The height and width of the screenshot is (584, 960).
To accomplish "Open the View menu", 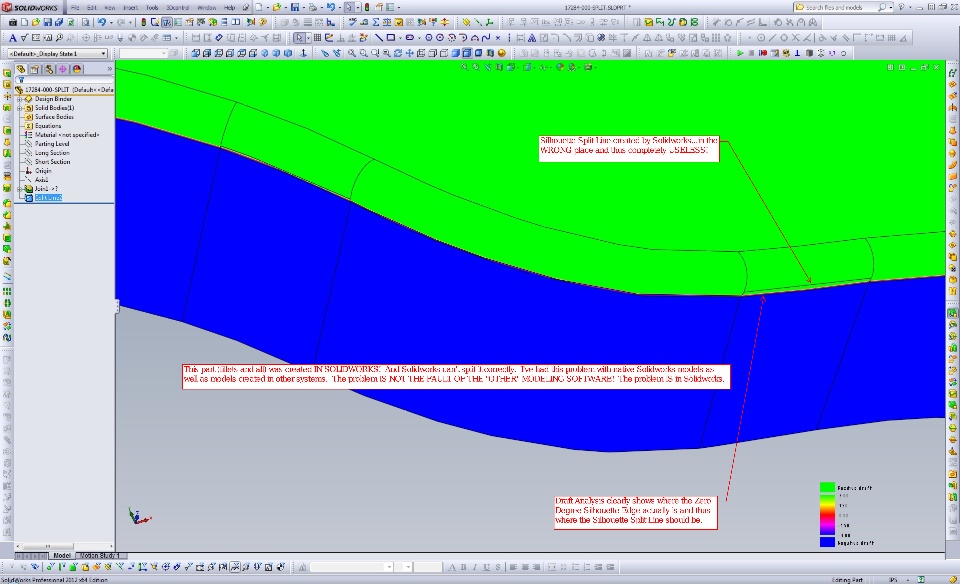I will [x=110, y=7].
